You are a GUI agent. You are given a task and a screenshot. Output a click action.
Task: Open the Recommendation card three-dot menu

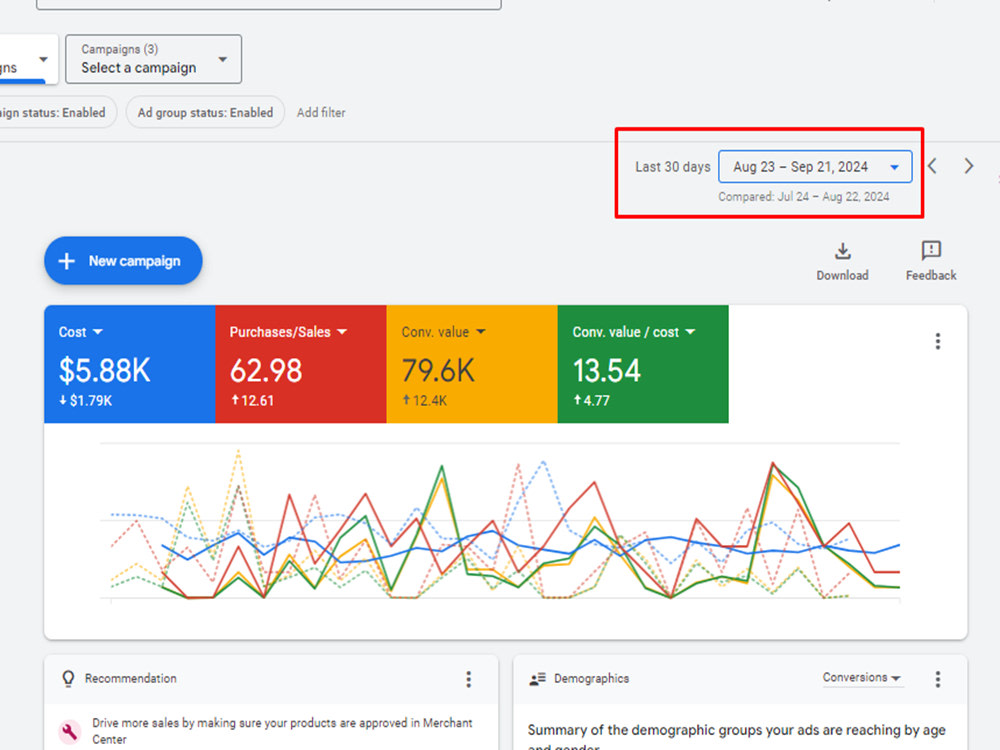tap(469, 679)
